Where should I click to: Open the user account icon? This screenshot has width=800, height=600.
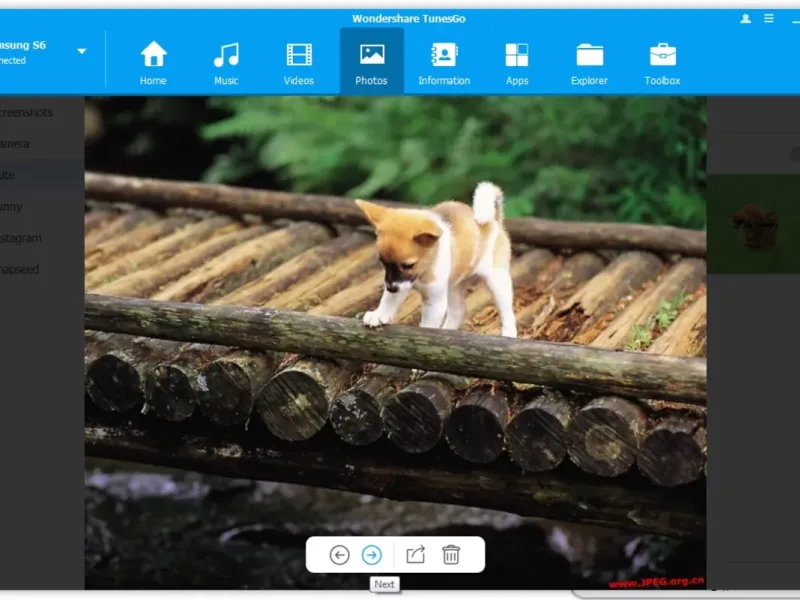tap(745, 19)
